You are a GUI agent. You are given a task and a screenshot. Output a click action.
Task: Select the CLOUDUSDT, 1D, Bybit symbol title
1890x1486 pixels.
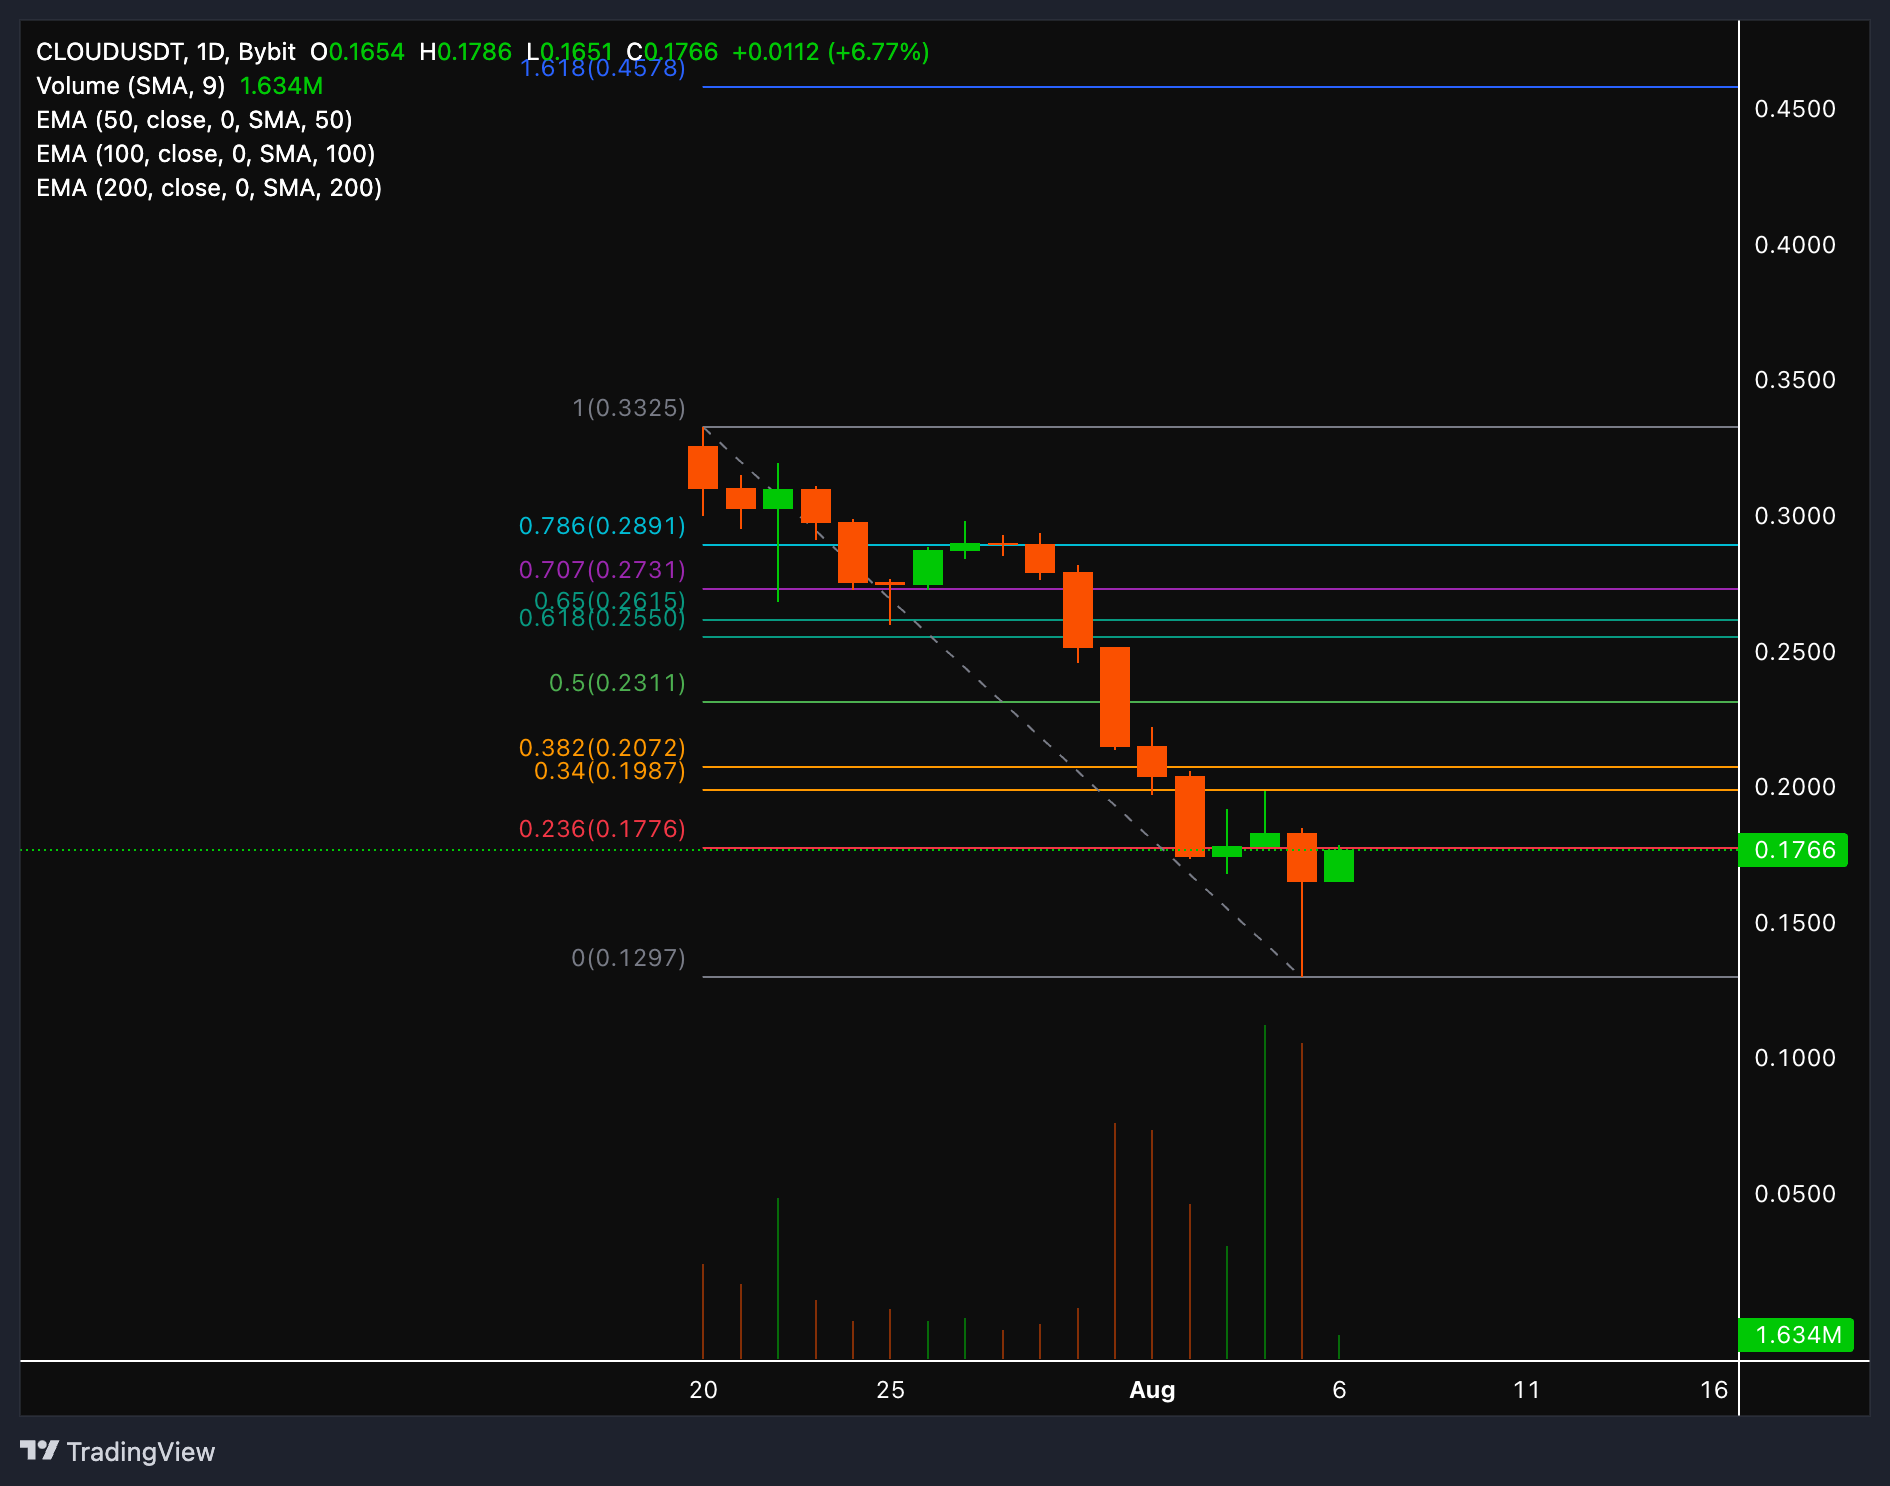pos(166,52)
